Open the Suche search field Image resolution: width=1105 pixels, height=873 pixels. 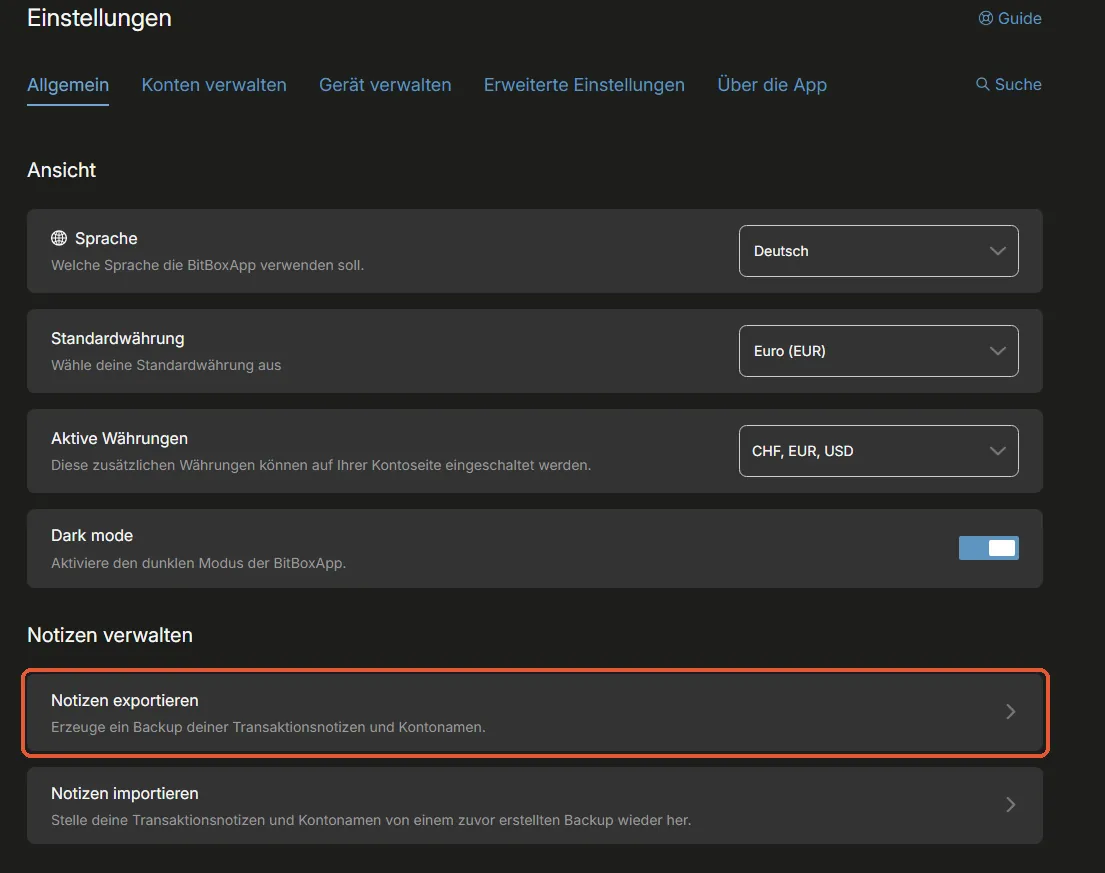[x=1008, y=85]
